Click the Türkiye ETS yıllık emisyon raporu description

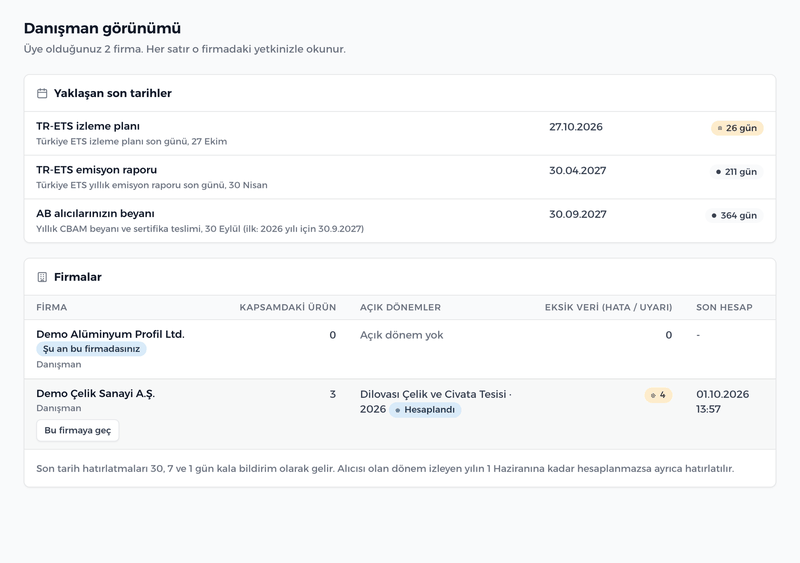click(x=152, y=185)
